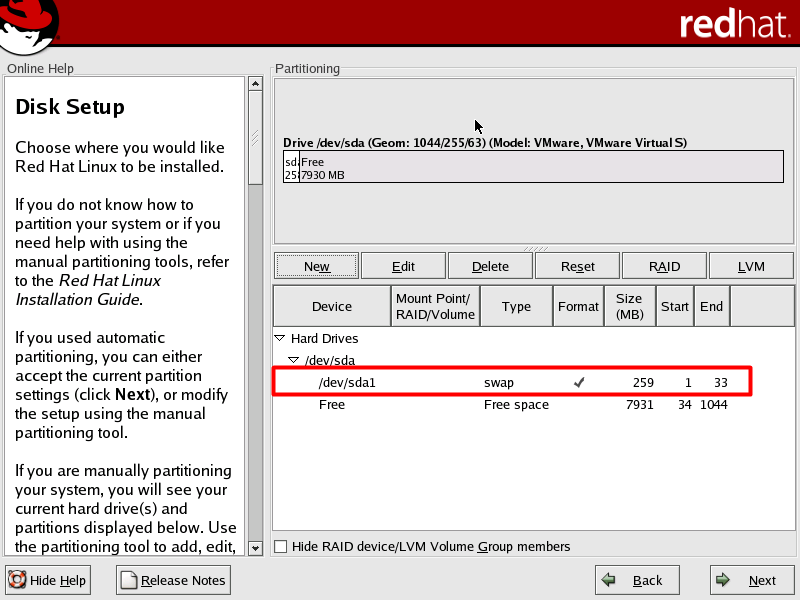The width and height of the screenshot is (800, 600).
Task: Click the New partition button
Action: [316, 266]
